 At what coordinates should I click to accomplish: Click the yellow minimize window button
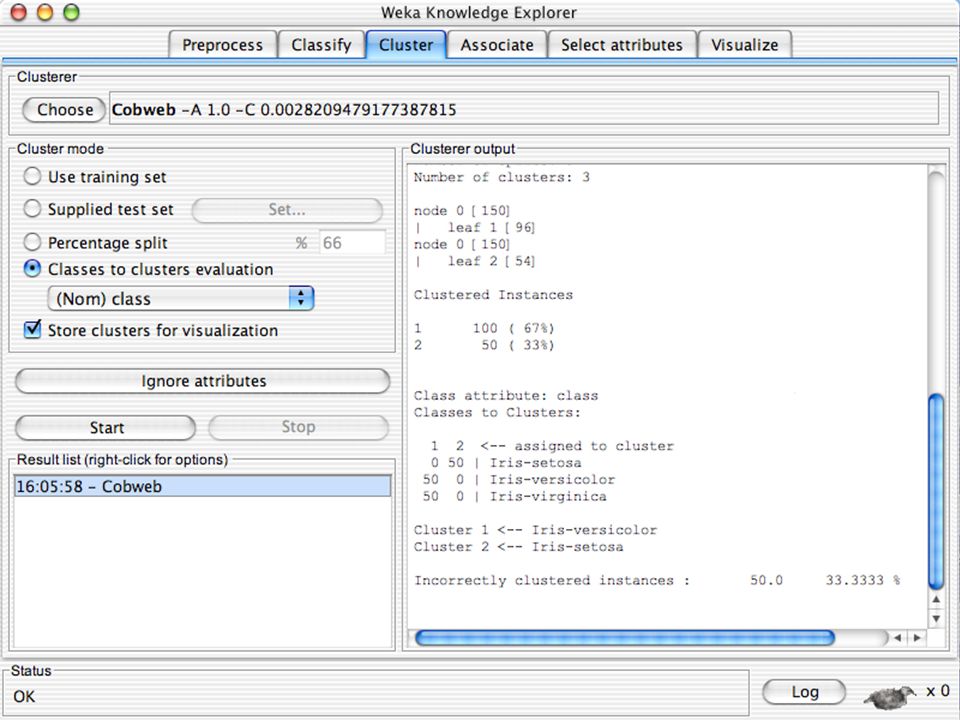coord(45,12)
